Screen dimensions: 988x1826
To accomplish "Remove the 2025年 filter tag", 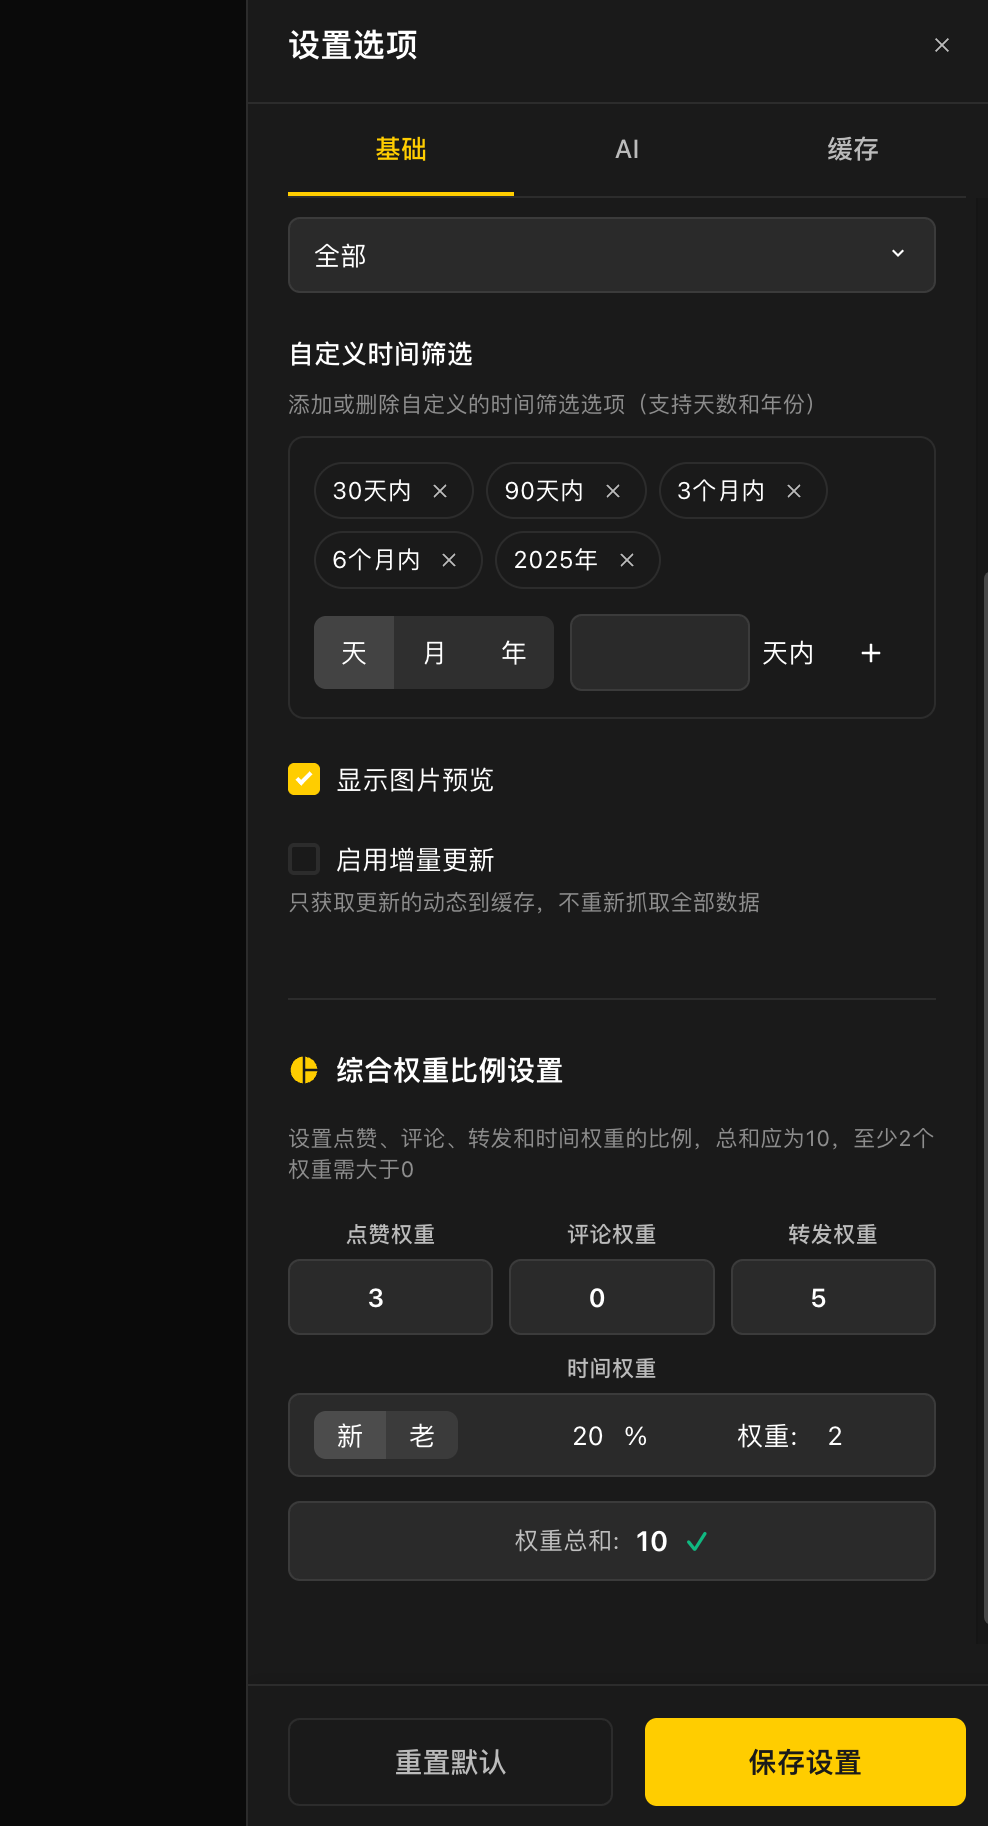I will coord(627,560).
